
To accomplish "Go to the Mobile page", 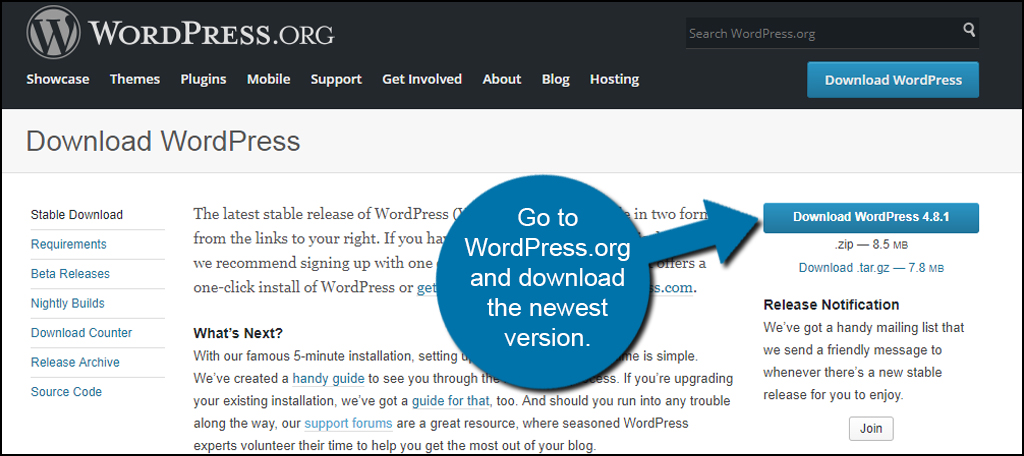I will (x=268, y=79).
